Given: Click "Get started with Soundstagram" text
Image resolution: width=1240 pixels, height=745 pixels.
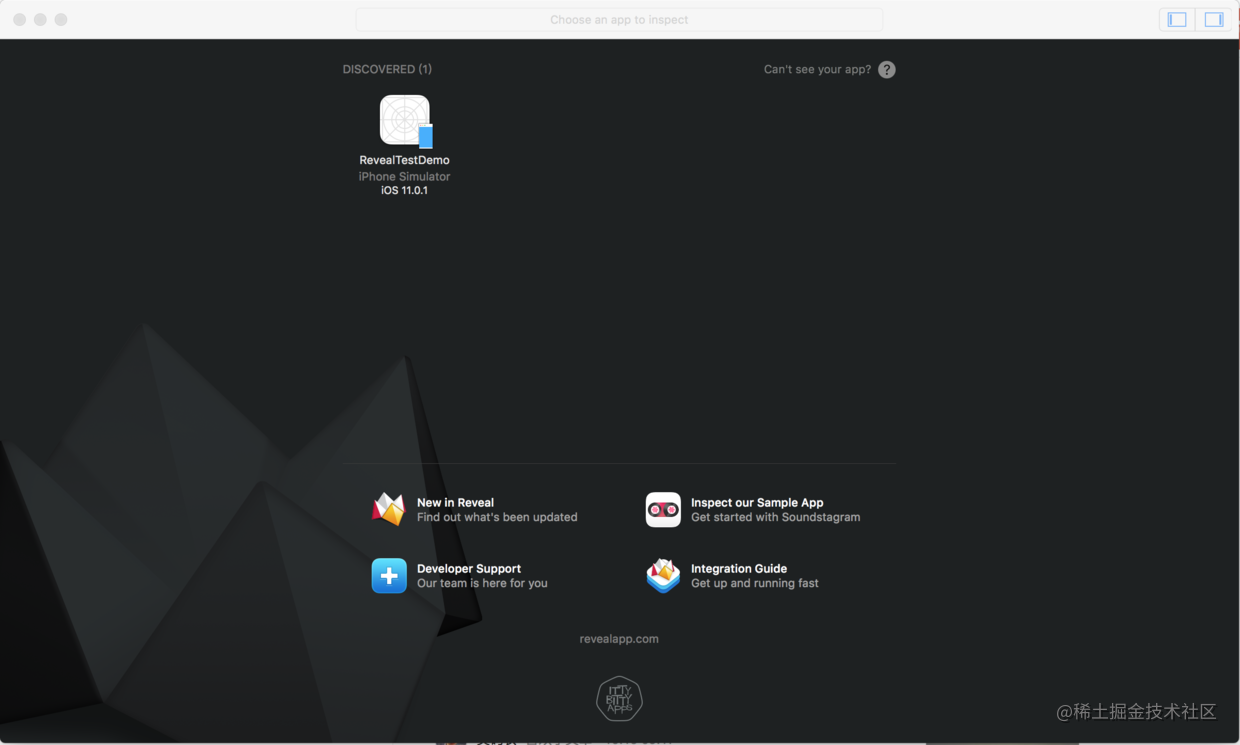Looking at the screenshot, I should (775, 517).
